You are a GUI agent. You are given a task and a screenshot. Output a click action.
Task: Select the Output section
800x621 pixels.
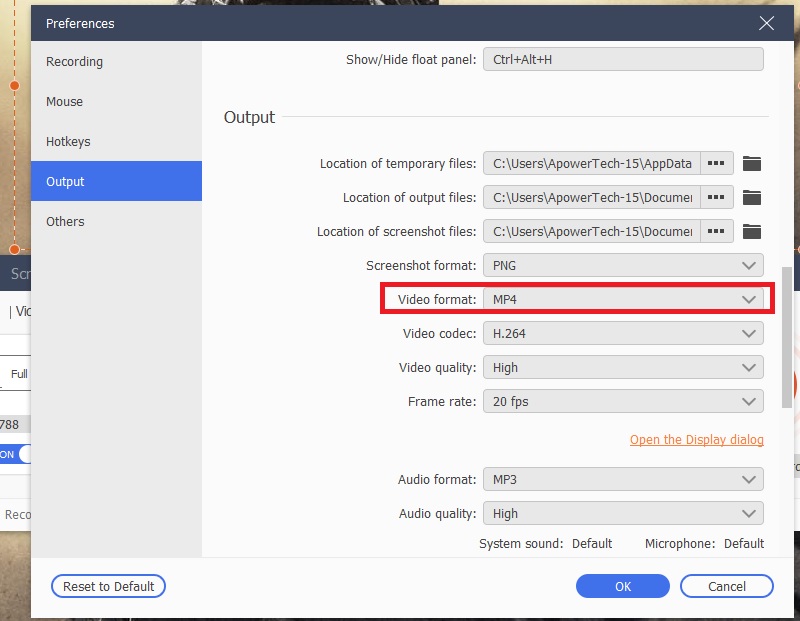click(x=116, y=181)
